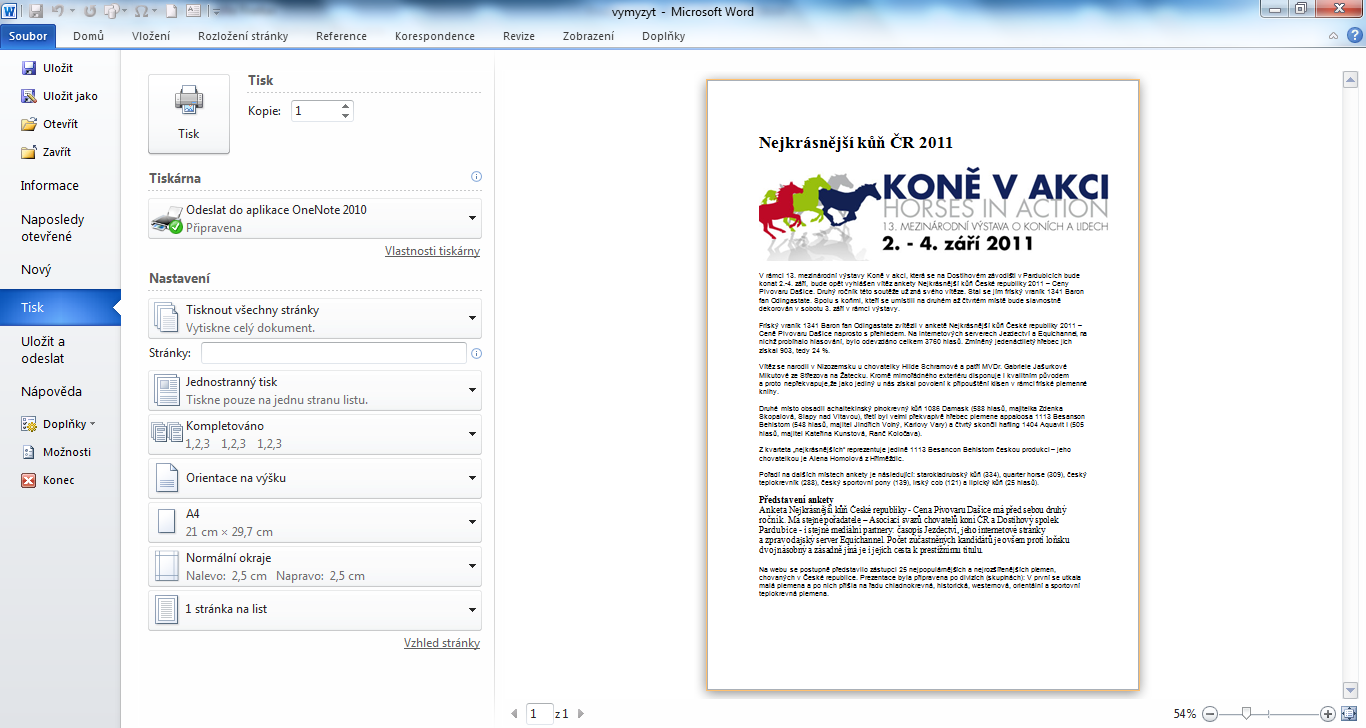Fit page to window zoom icon
The width and height of the screenshot is (1366, 728).
1349,714
